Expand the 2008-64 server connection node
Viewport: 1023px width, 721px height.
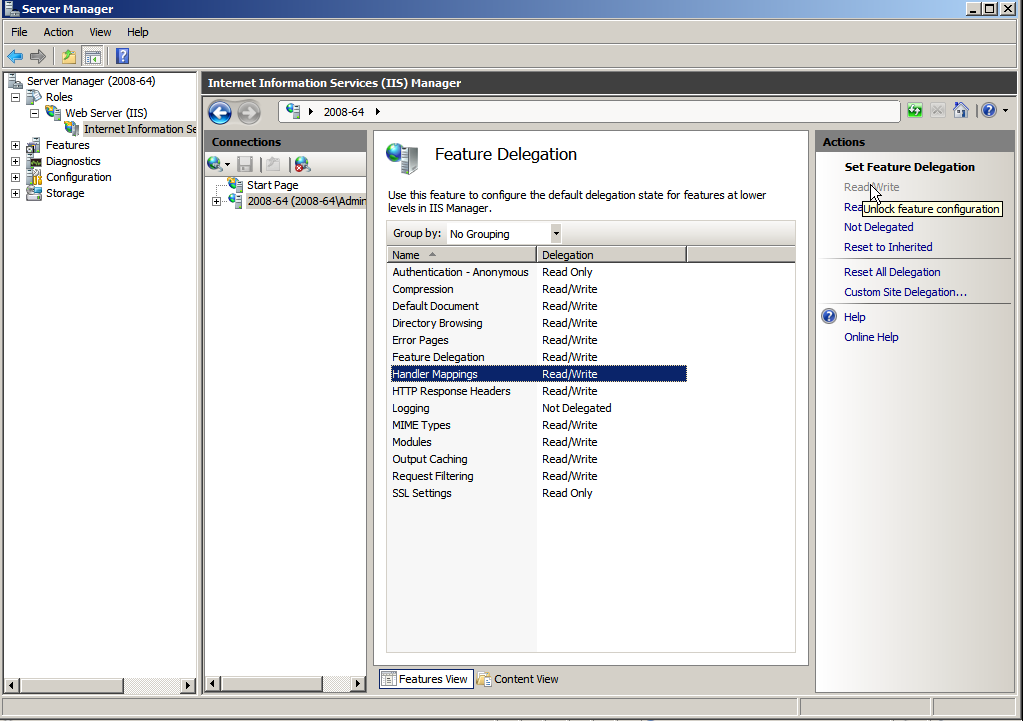[x=216, y=201]
